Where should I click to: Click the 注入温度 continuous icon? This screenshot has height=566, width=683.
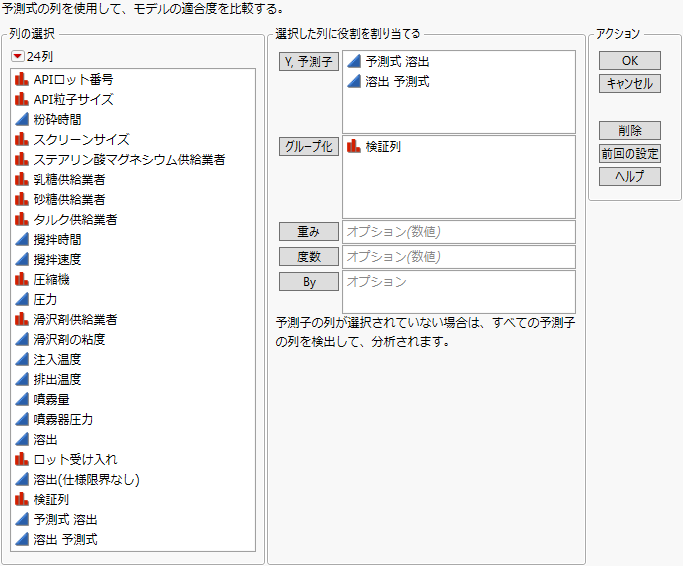coord(22,359)
